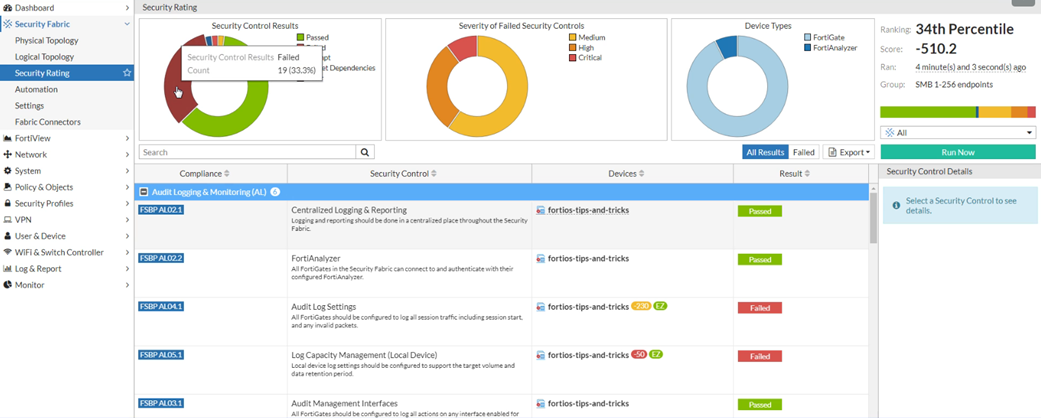Click the Monitor pie icon

coord(8,285)
